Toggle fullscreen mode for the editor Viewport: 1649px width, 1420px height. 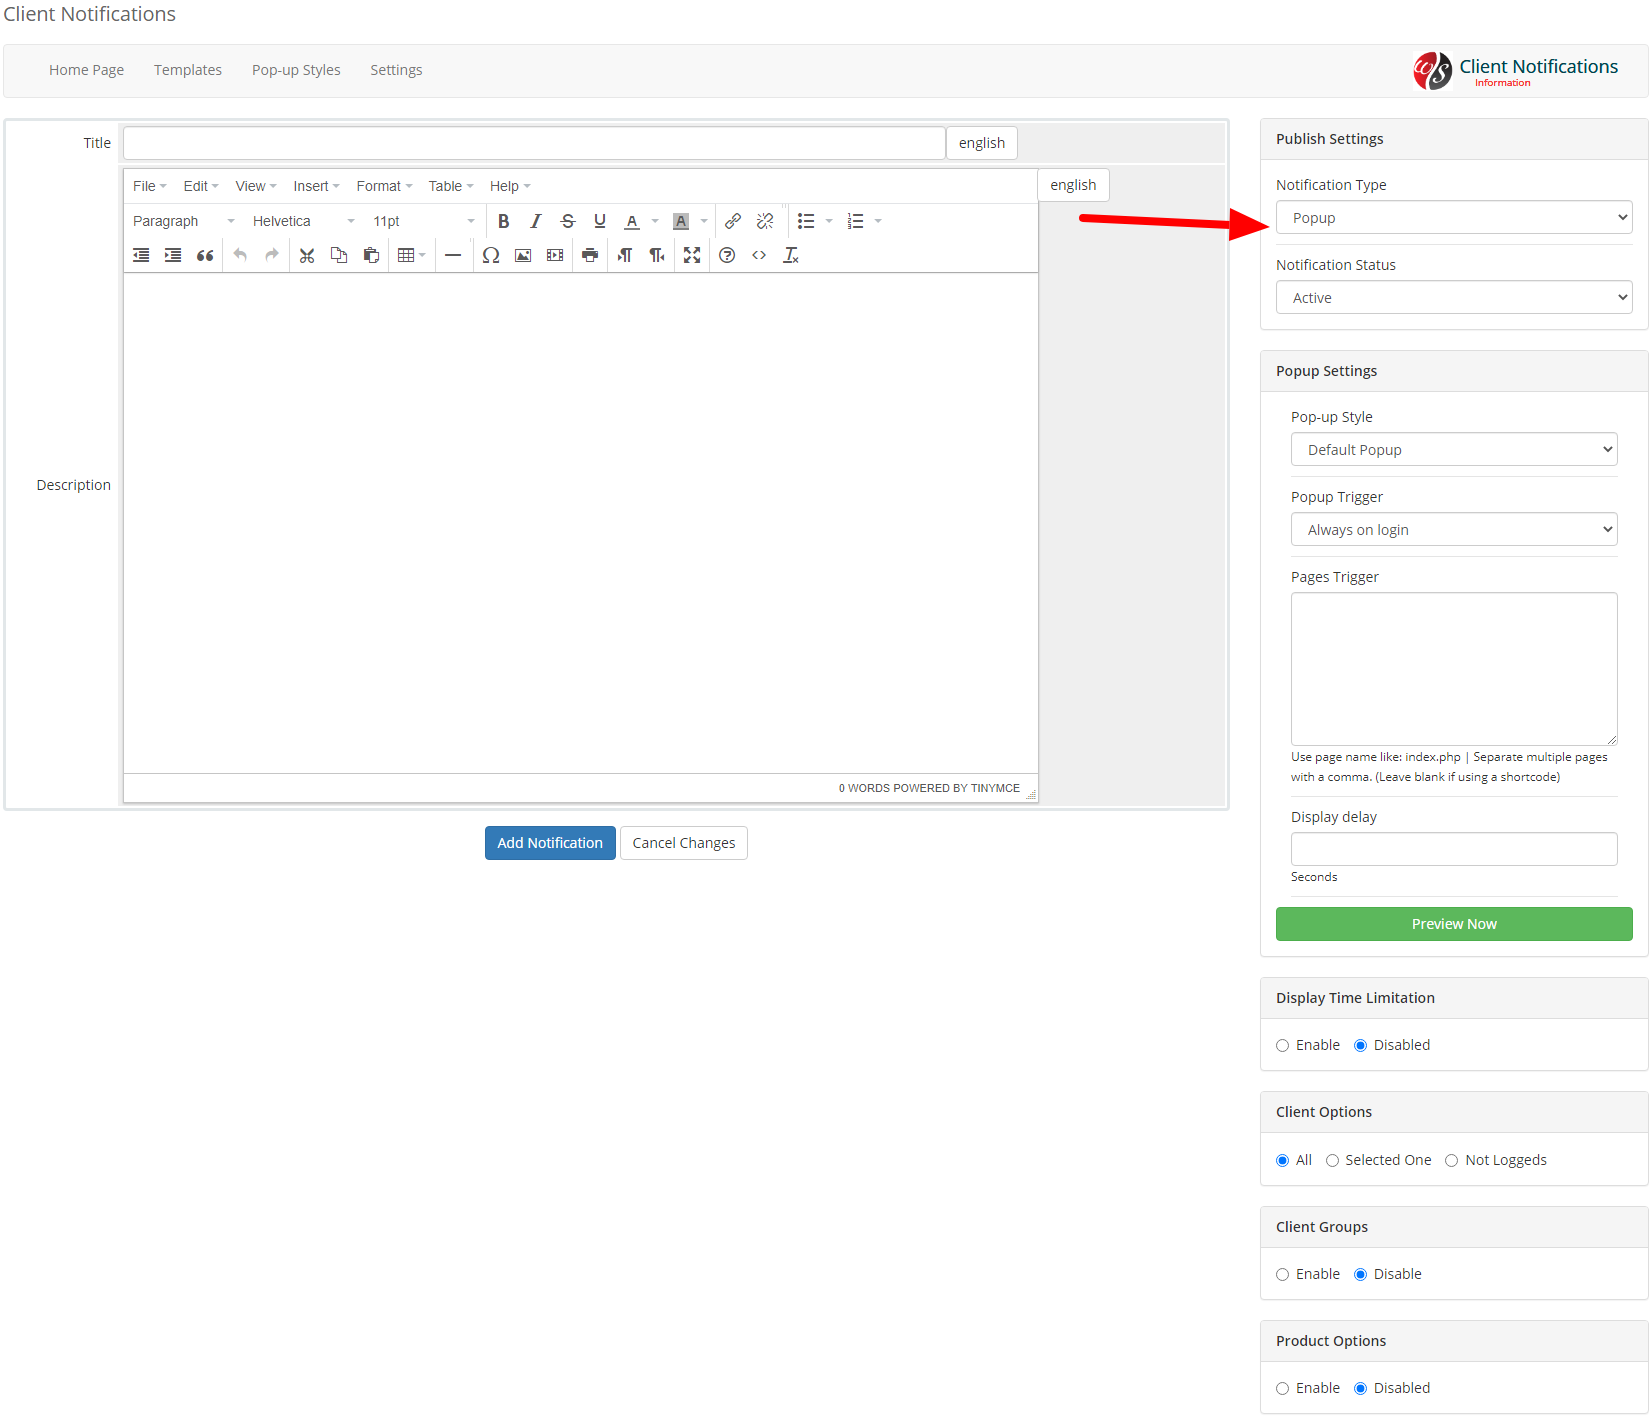[692, 255]
